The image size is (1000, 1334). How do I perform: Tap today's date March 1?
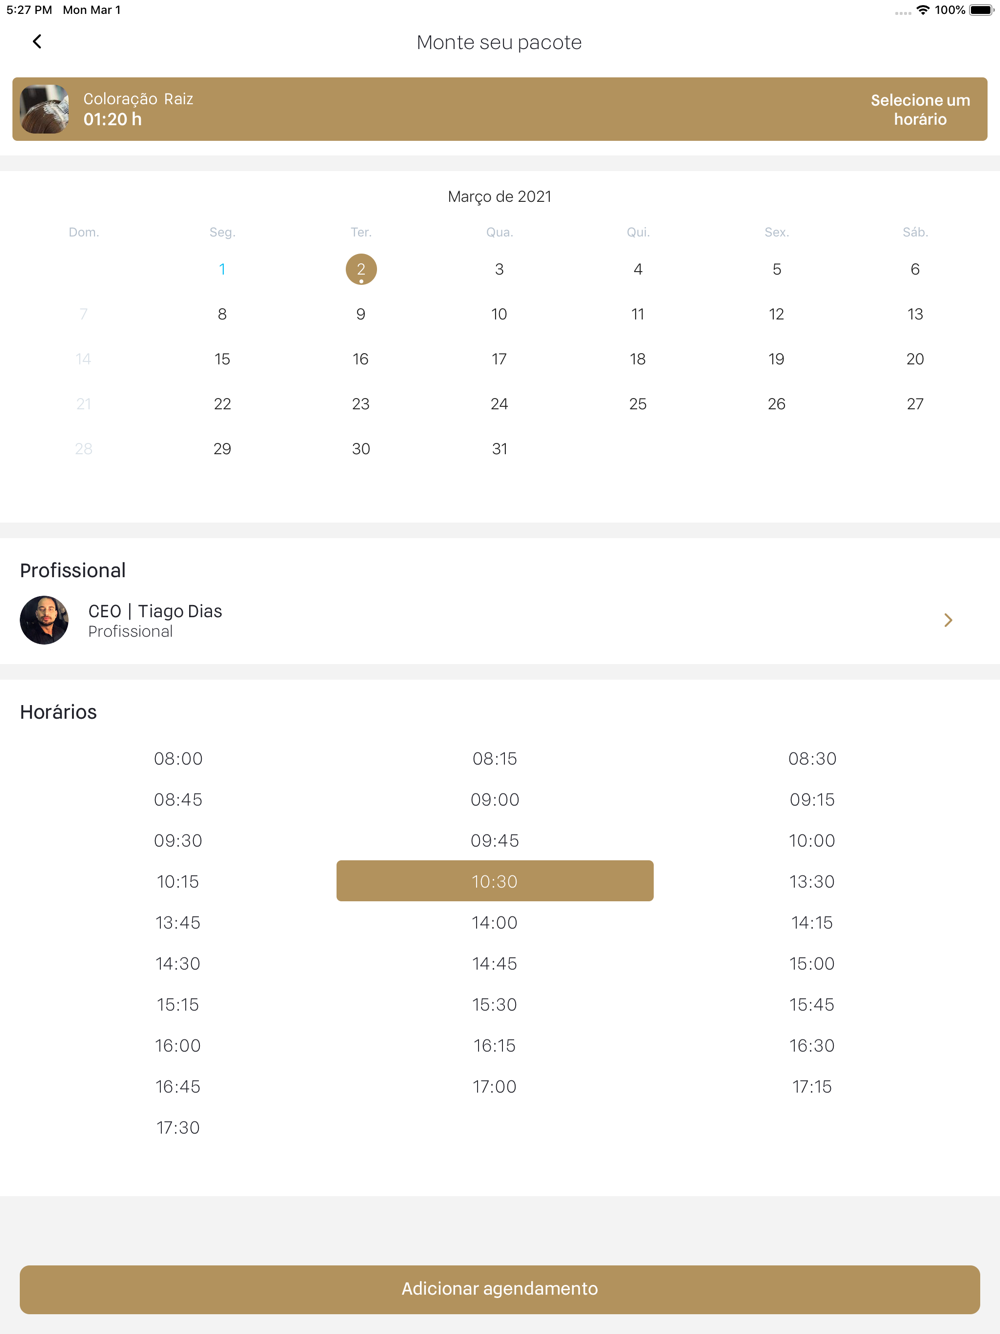click(222, 269)
